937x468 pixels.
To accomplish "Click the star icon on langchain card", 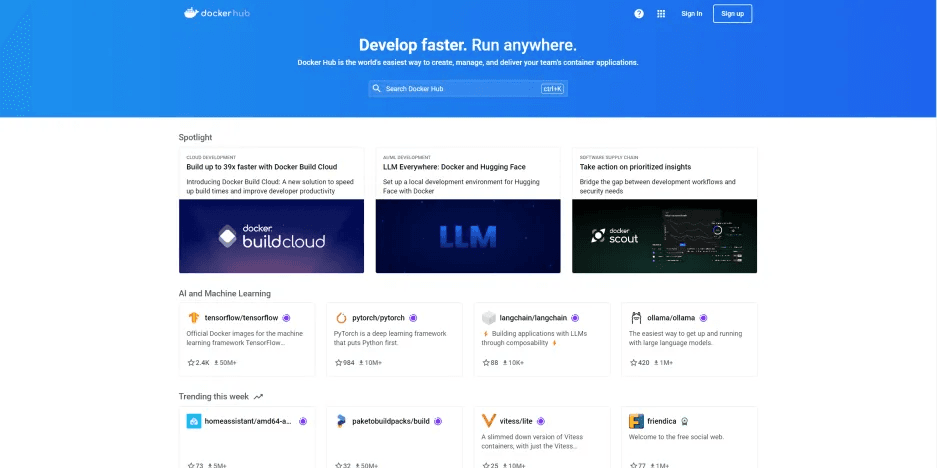I will point(486,363).
